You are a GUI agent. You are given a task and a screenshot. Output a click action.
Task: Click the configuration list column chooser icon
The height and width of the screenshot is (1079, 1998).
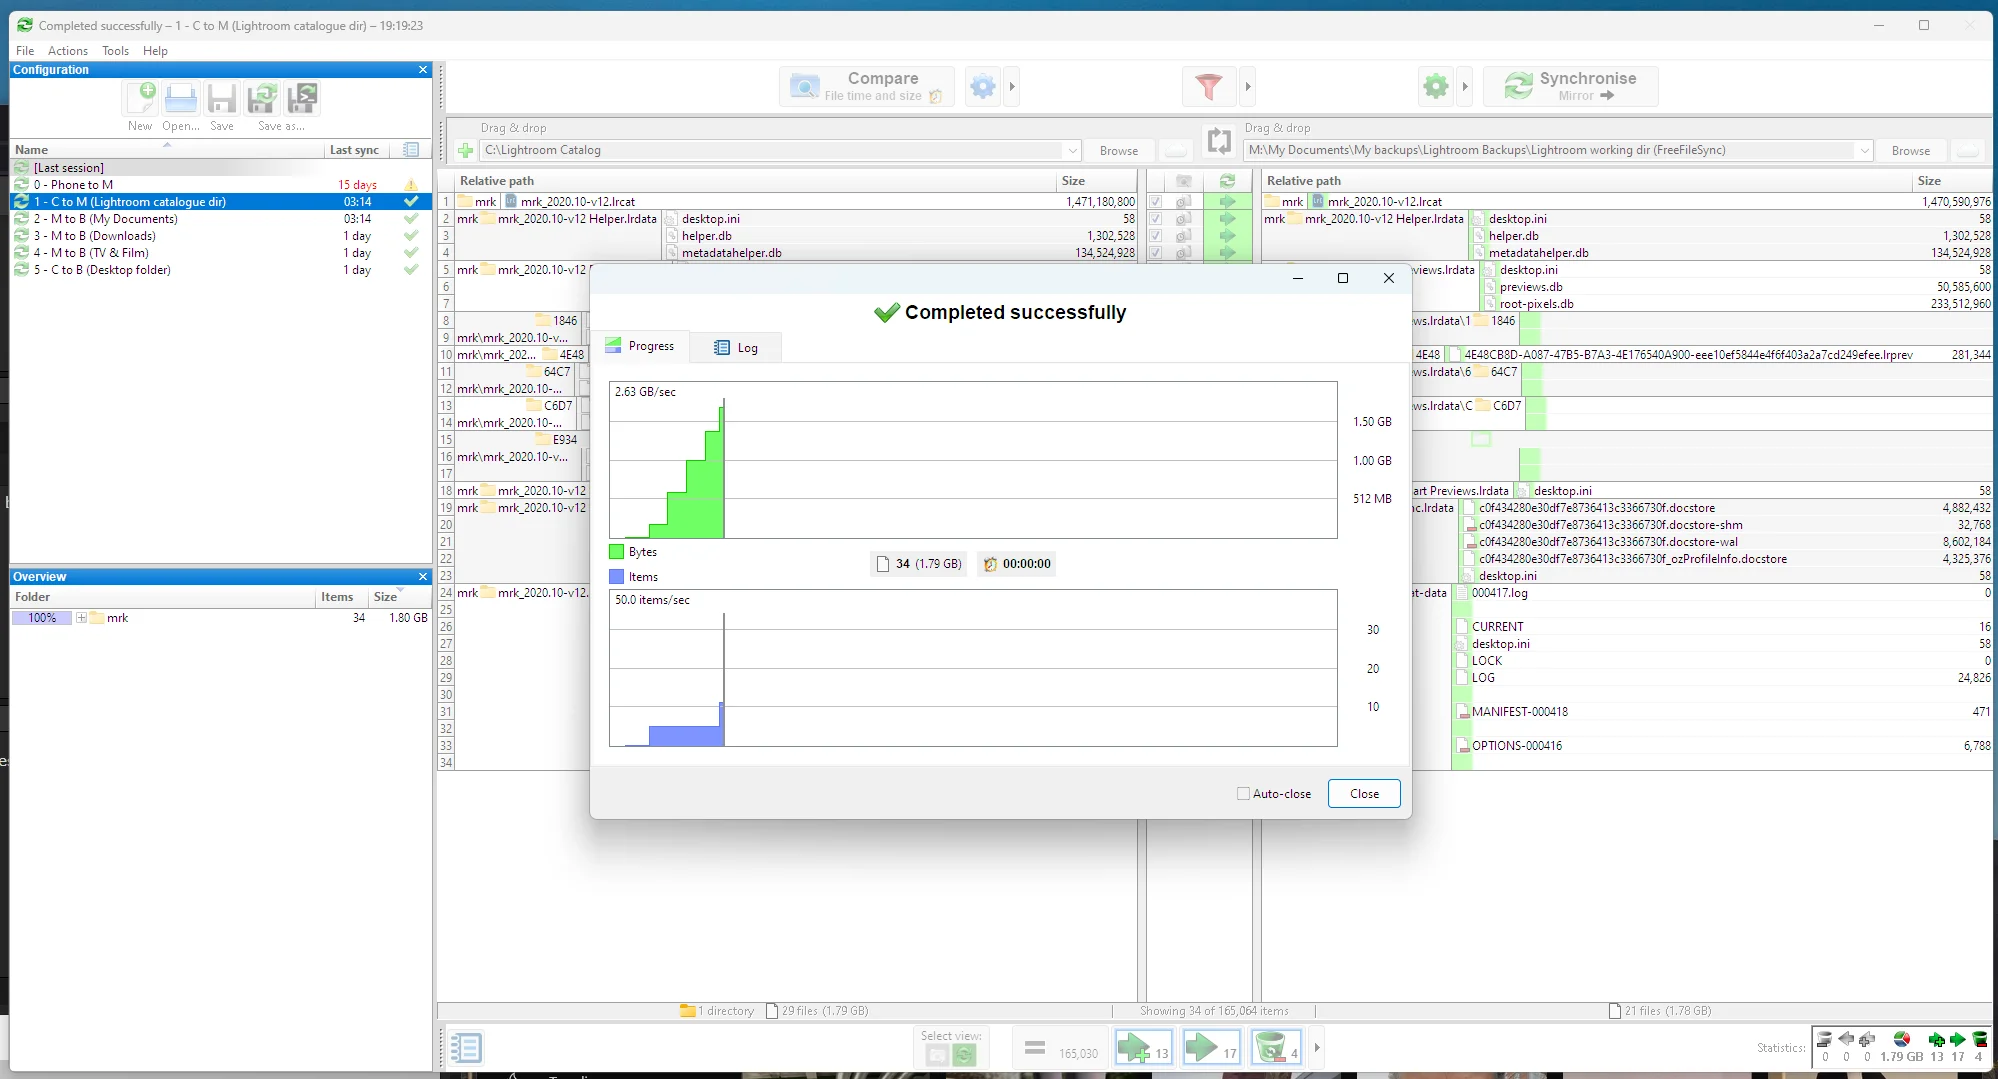pyautogui.click(x=411, y=150)
